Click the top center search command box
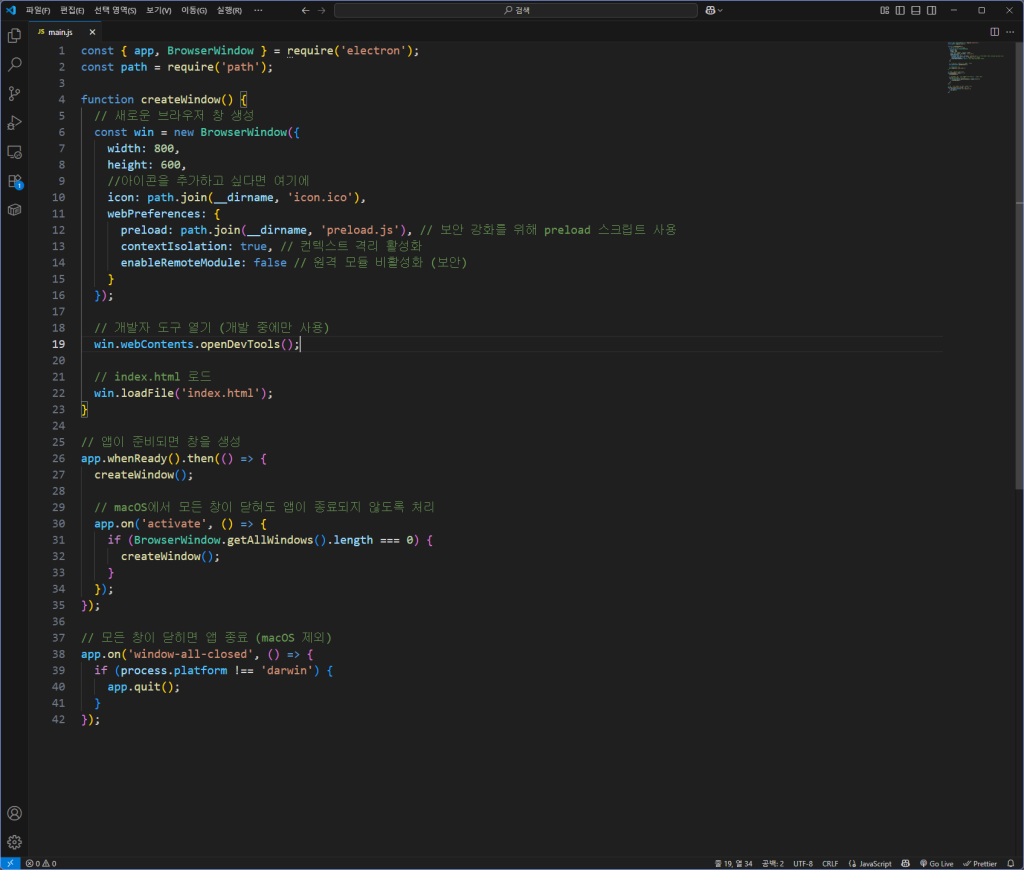The image size is (1024, 870). click(516, 10)
